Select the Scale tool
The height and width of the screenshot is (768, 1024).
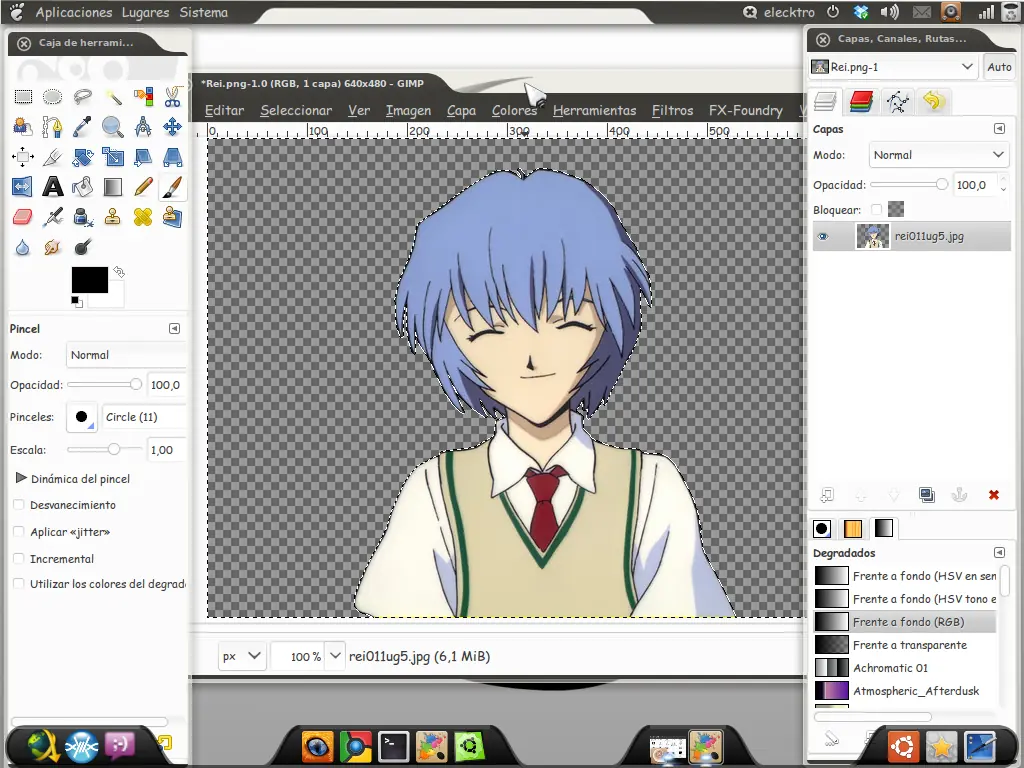113,157
